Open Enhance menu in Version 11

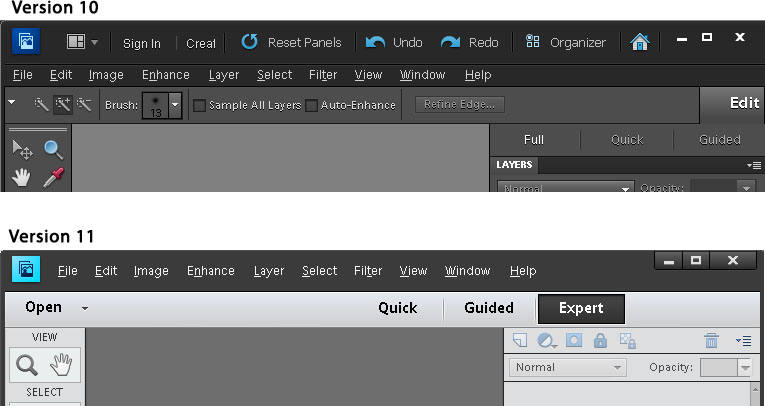tap(211, 271)
